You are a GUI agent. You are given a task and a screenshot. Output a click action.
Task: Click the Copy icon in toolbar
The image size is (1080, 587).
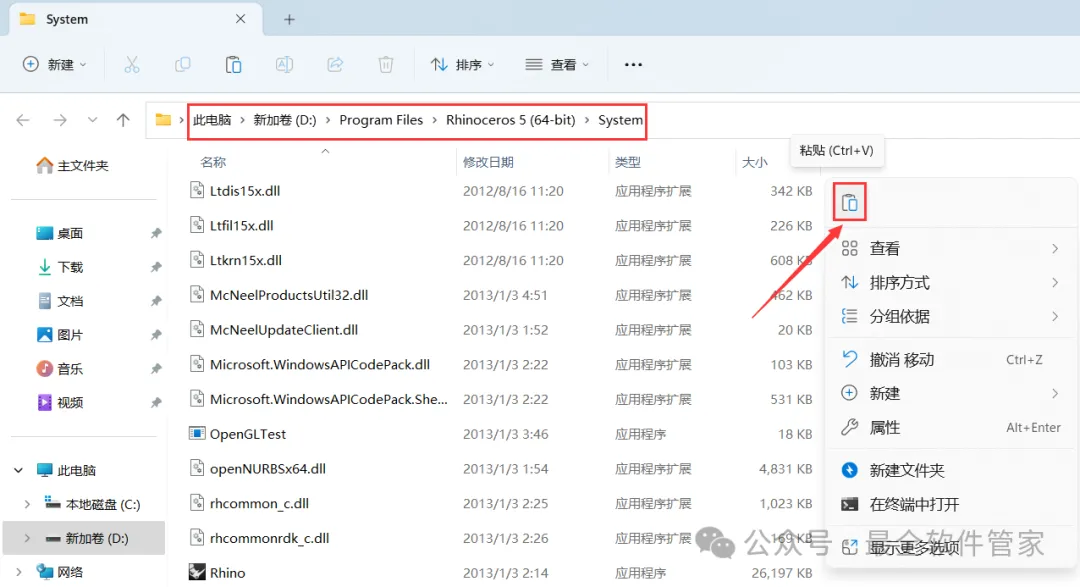pyautogui.click(x=183, y=65)
